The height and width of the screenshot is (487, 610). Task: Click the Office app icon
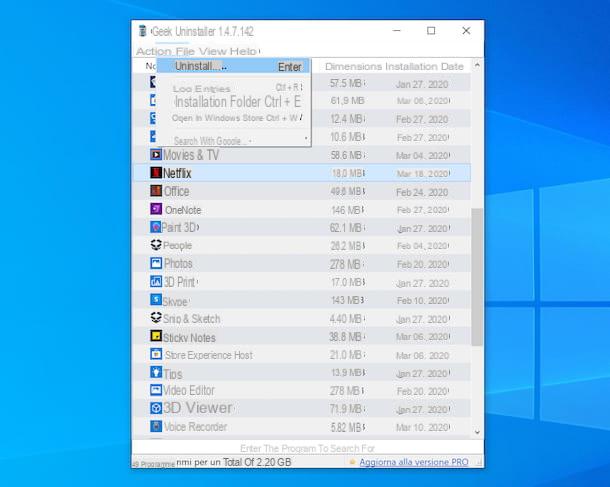(x=156, y=191)
